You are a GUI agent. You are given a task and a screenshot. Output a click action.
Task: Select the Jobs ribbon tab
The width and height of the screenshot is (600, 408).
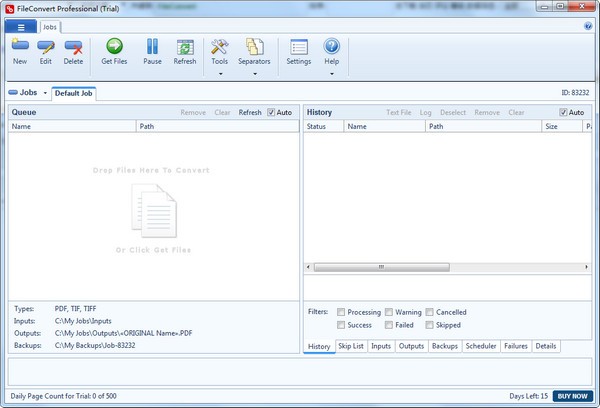coord(49,27)
